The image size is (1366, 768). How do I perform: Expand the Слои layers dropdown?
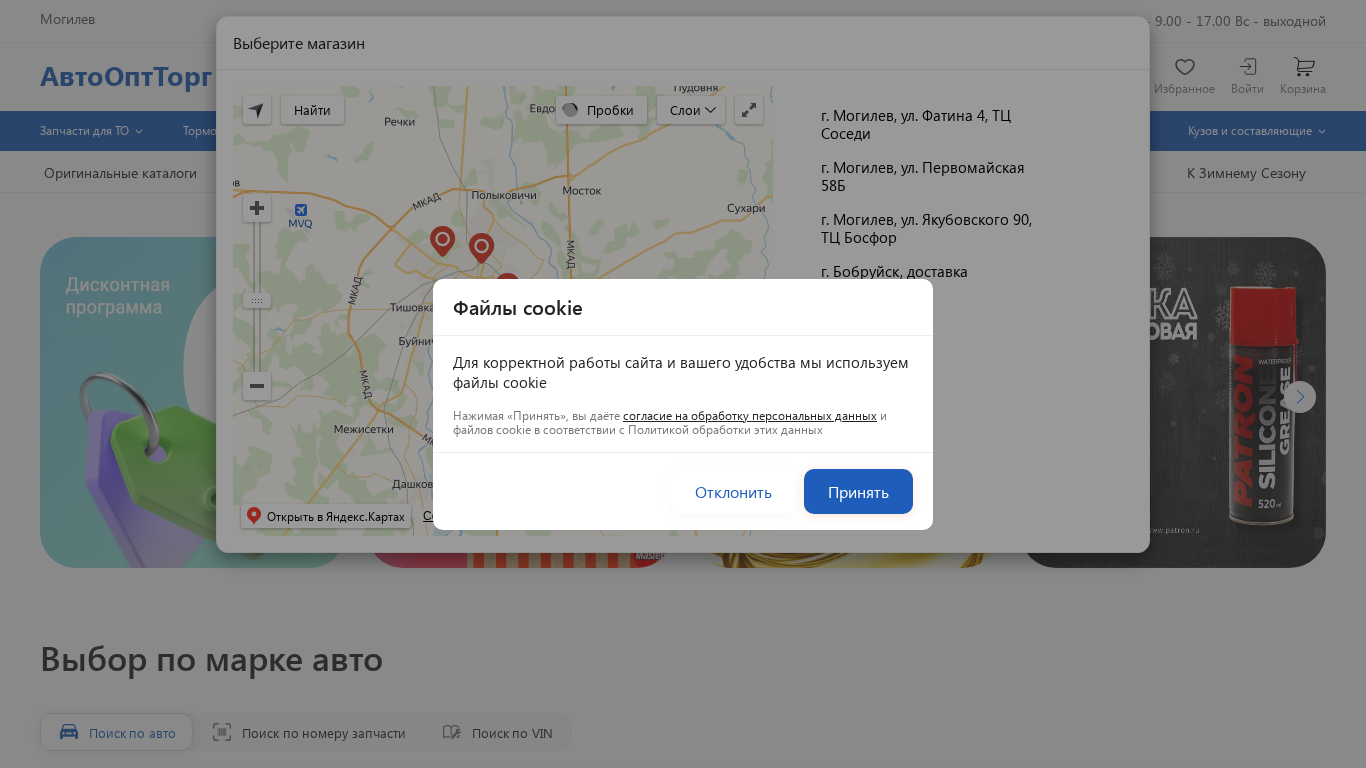coord(691,110)
